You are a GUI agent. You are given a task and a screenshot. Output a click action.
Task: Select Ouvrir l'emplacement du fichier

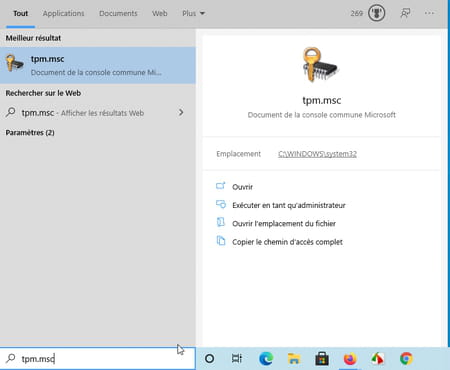click(x=284, y=224)
